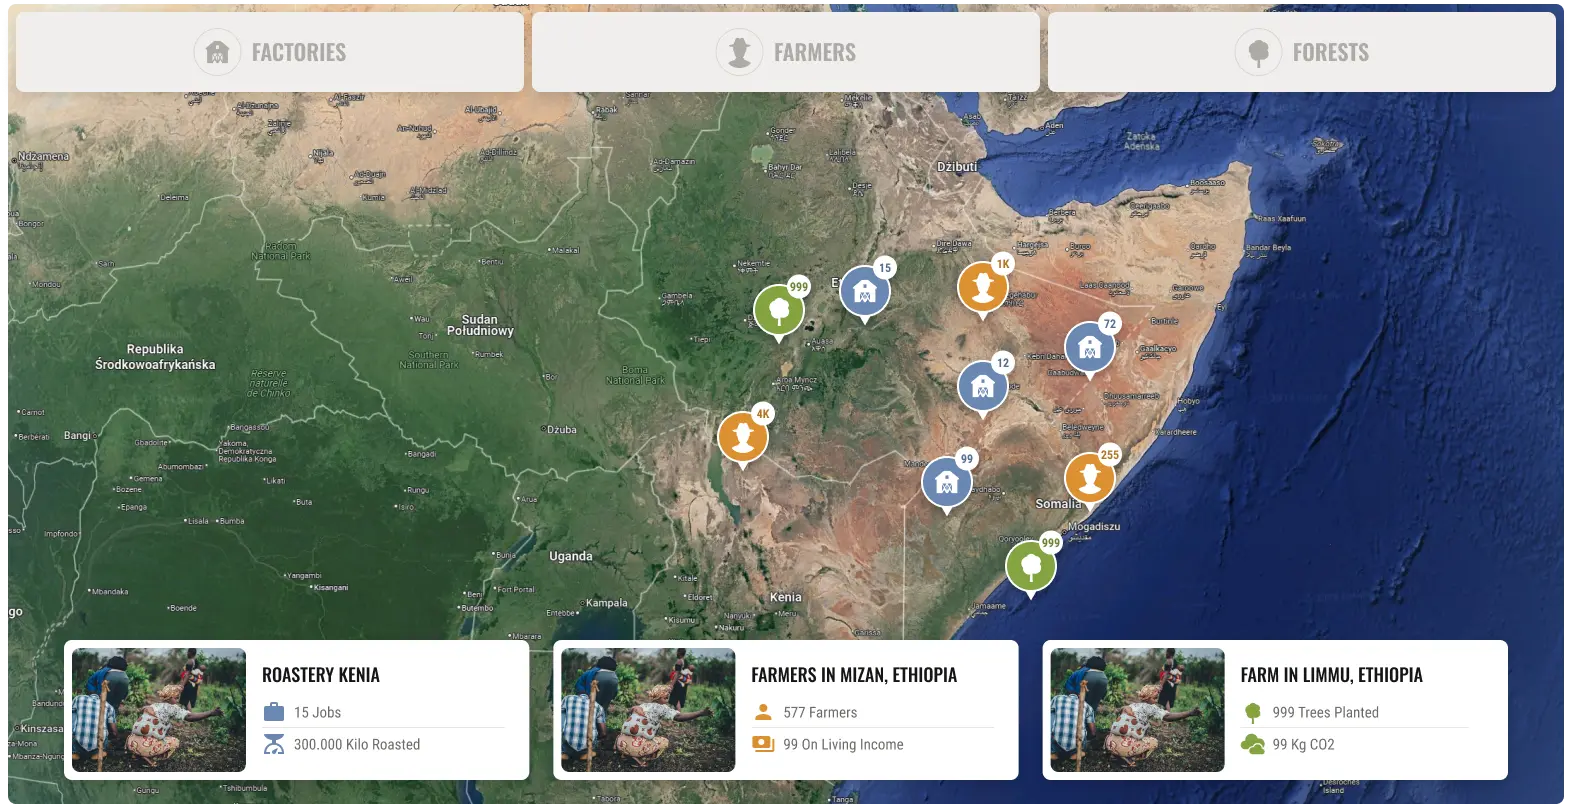Image resolution: width=1572 pixels, height=804 pixels.
Task: Open the Roastery Kenia card title
Action: (321, 675)
